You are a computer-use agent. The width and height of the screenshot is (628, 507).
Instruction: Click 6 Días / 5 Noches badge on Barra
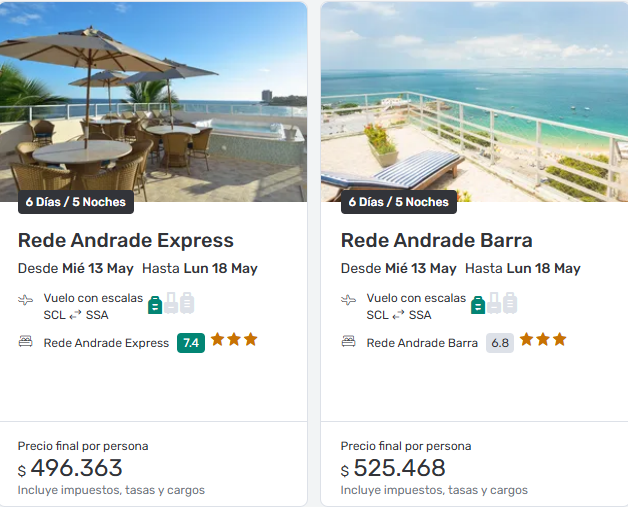pyautogui.click(x=399, y=202)
